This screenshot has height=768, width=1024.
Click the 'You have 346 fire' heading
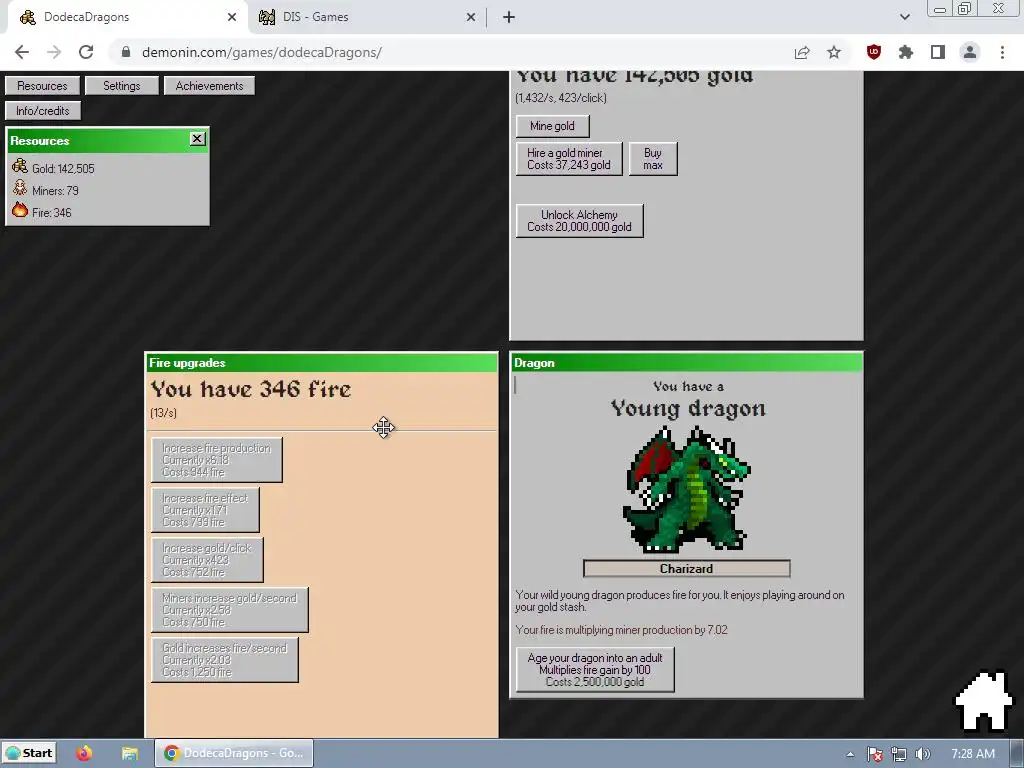click(x=251, y=389)
